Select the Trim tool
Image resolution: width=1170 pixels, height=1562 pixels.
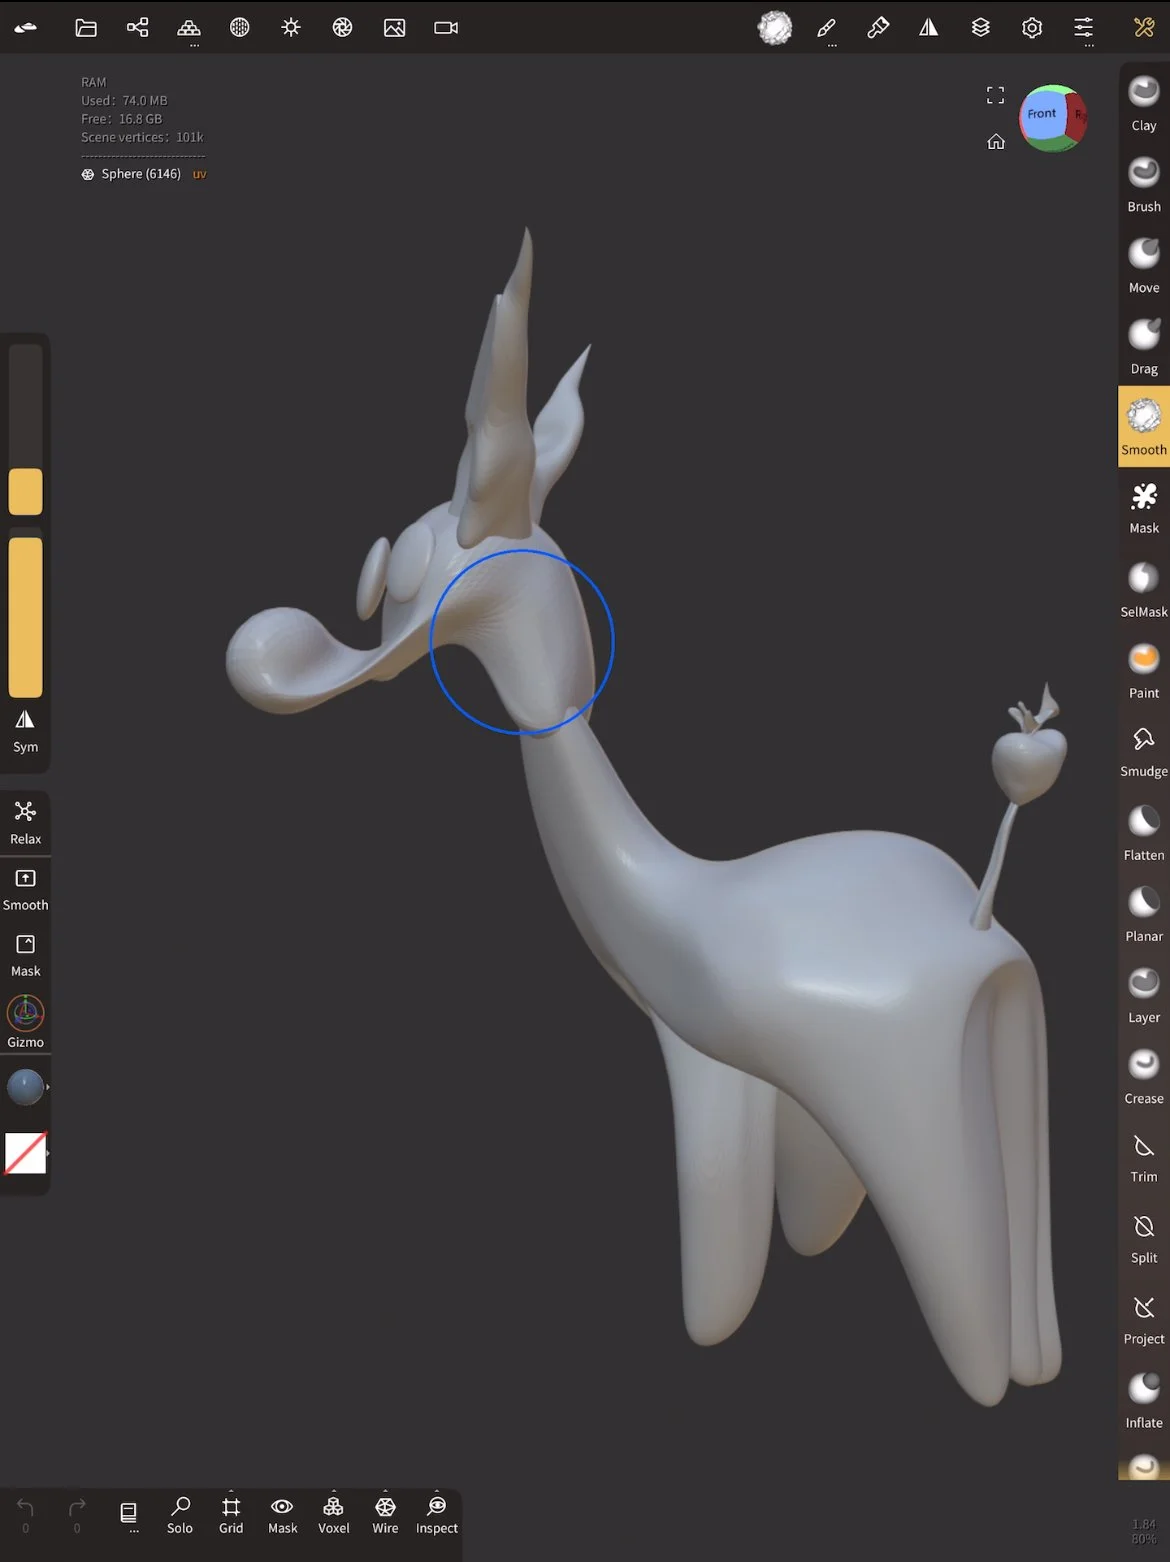[x=1144, y=1157]
